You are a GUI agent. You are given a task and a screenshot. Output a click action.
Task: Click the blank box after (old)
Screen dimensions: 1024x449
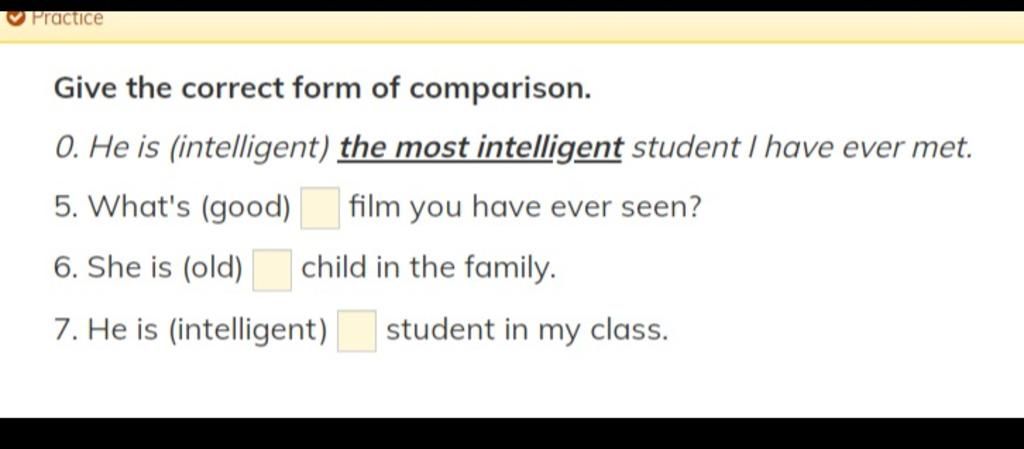pos(272,270)
